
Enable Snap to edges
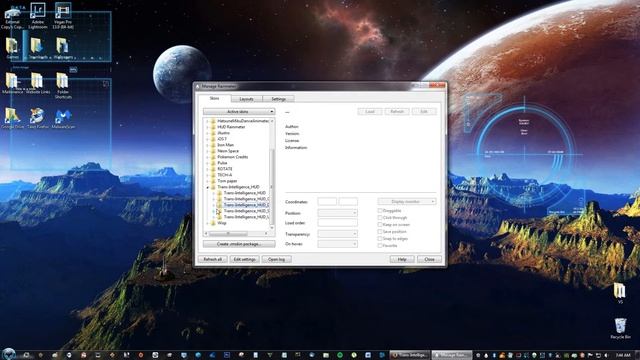click(380, 238)
